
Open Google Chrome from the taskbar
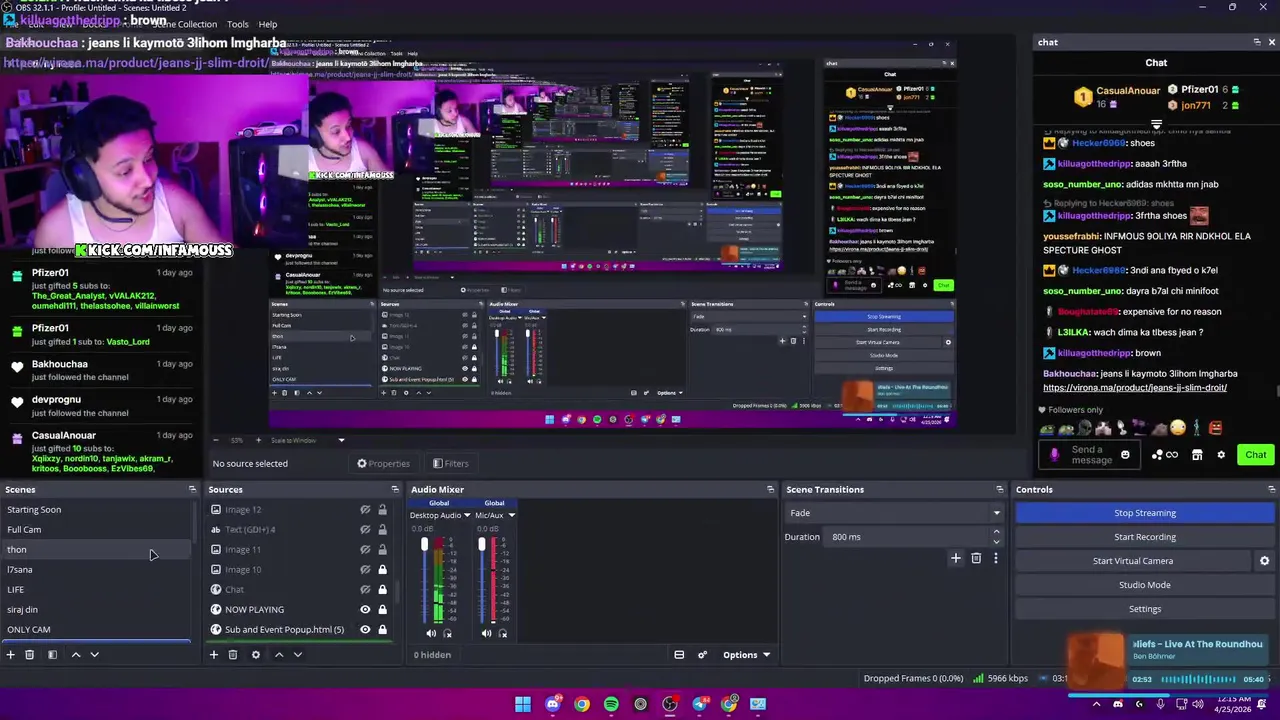click(x=581, y=704)
